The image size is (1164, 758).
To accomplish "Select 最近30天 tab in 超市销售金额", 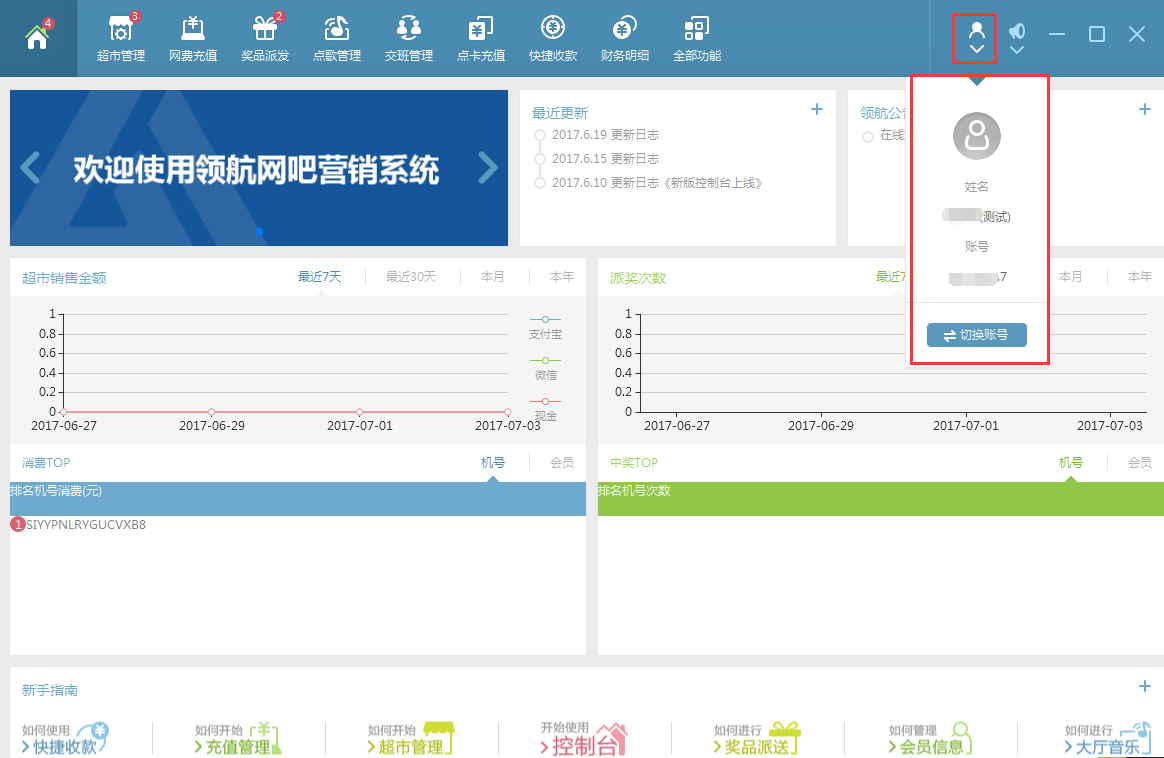I will [411, 277].
